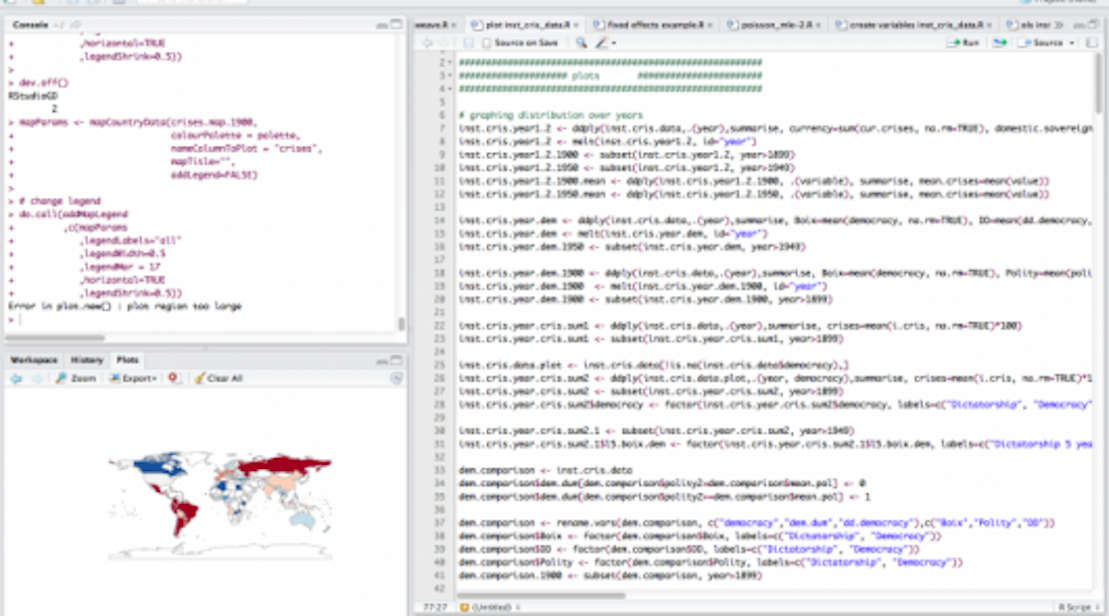Open the code tools wand dropdown arrow

pyautogui.click(x=614, y=43)
